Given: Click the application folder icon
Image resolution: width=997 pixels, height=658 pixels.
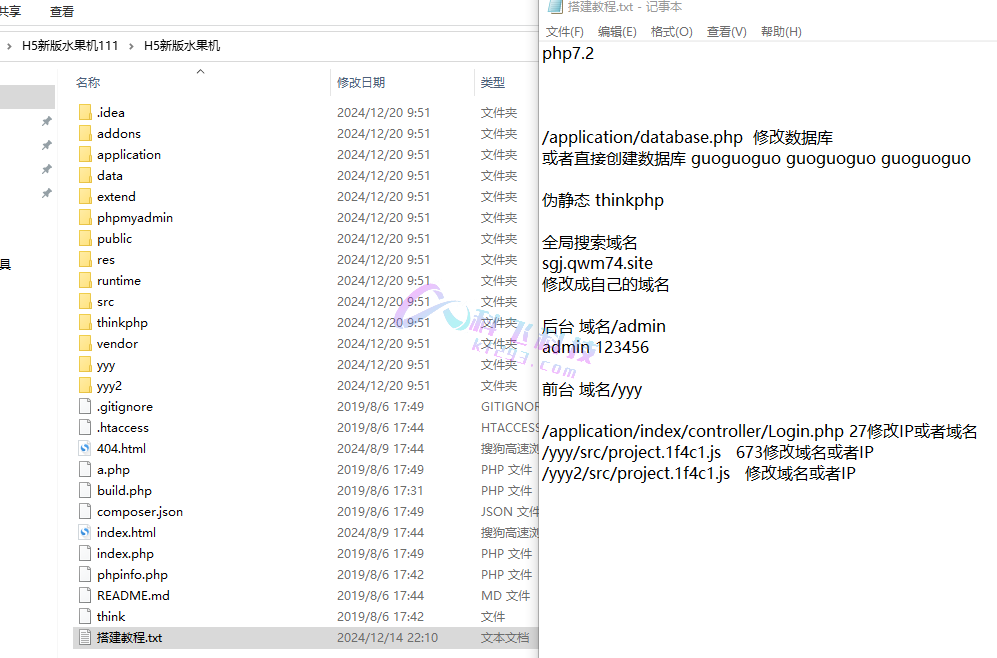Looking at the screenshot, I should click(x=85, y=154).
